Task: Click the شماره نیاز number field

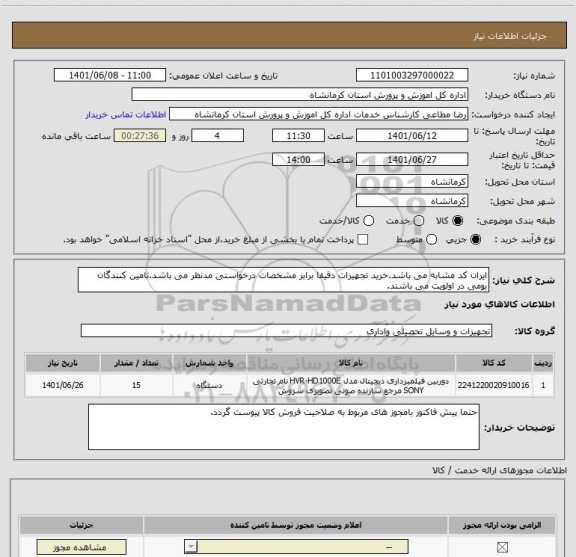Action: pos(412,75)
